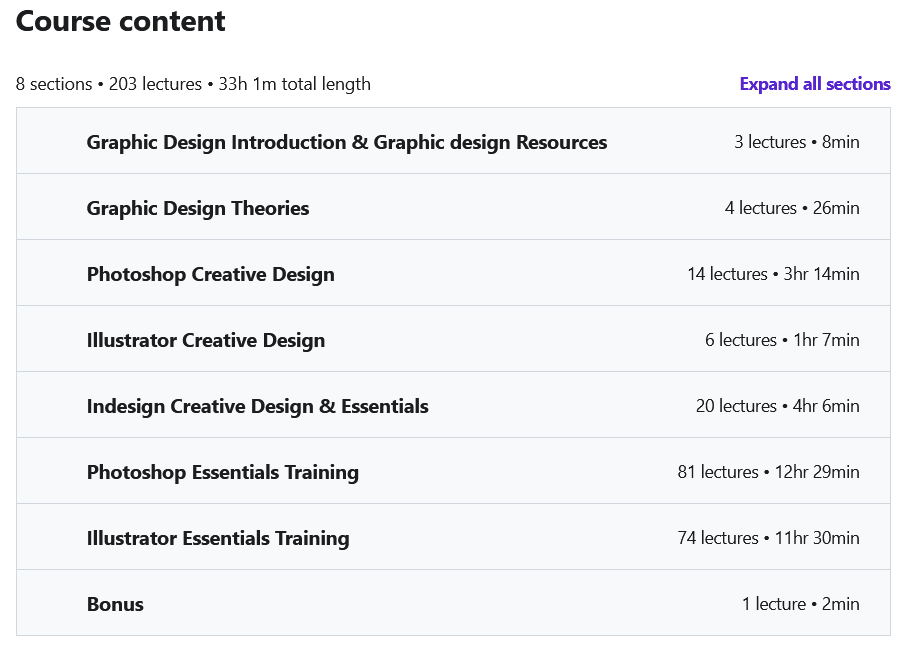Screen dimensions: 901x646
Task: Open the Photoshop Essentials Training section
Action: [453, 471]
